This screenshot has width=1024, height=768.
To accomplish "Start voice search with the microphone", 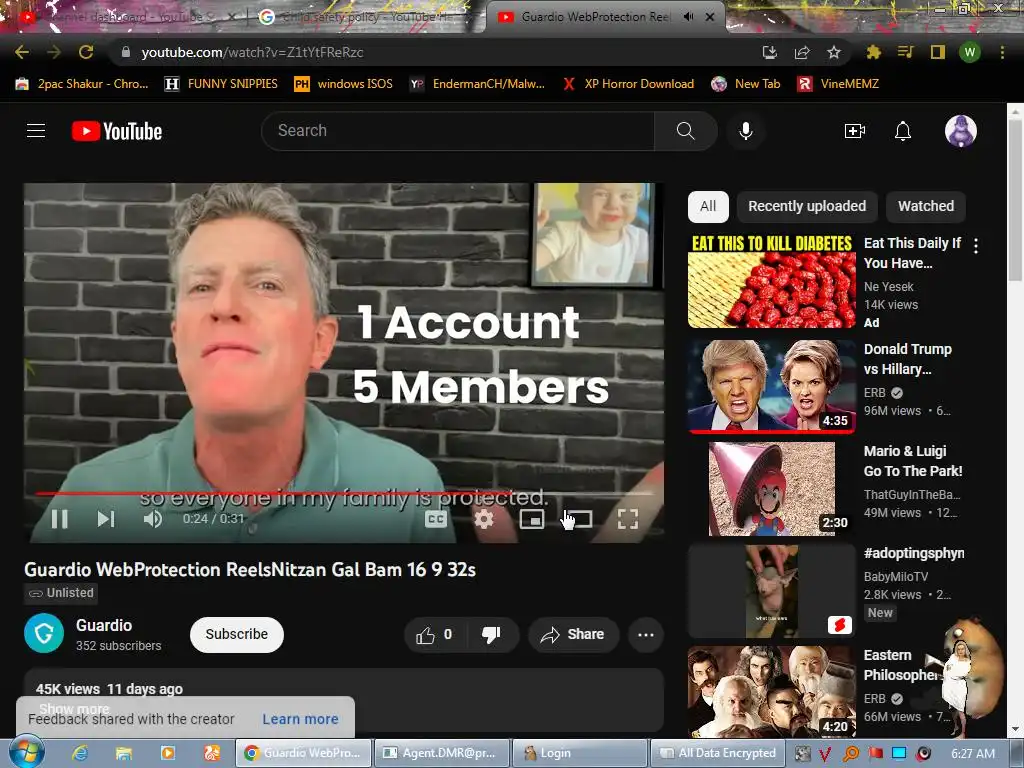I will coord(746,131).
